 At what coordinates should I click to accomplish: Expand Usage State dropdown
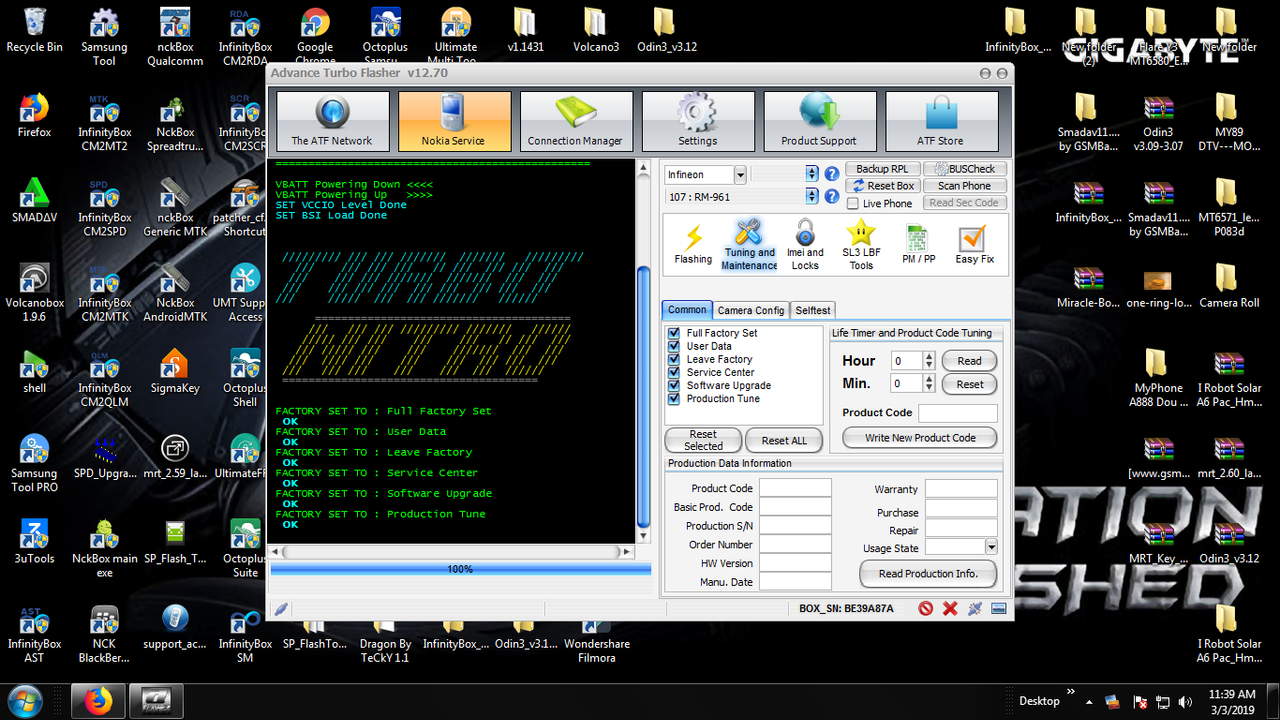tap(991, 547)
